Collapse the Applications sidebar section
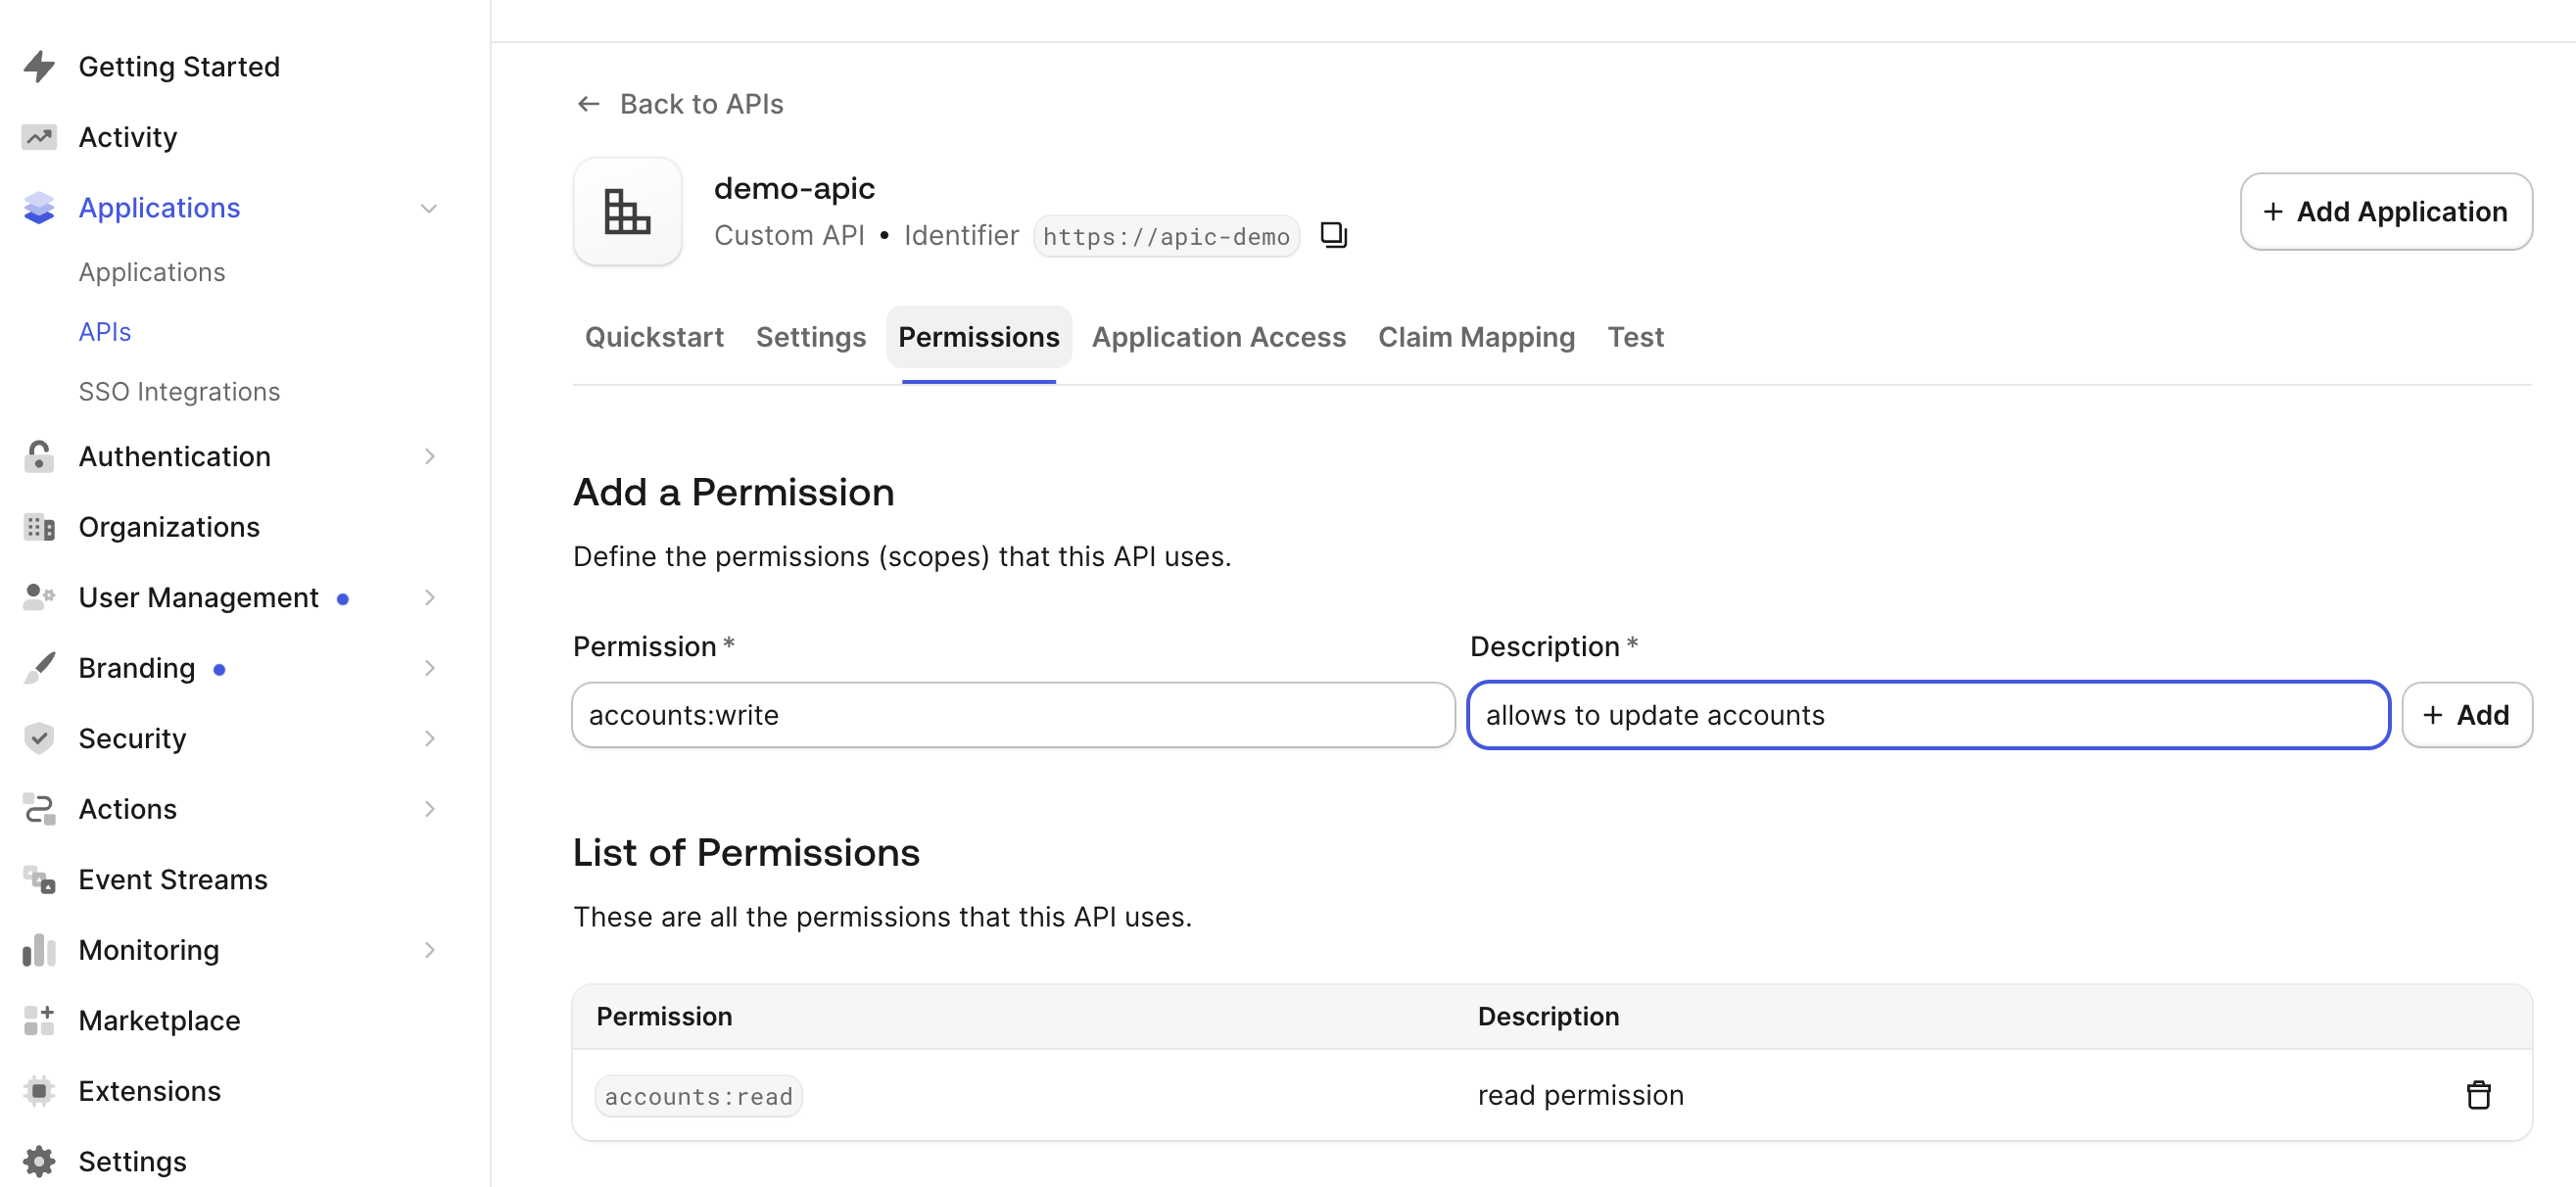Image resolution: width=2576 pixels, height=1187 pixels. [x=429, y=208]
